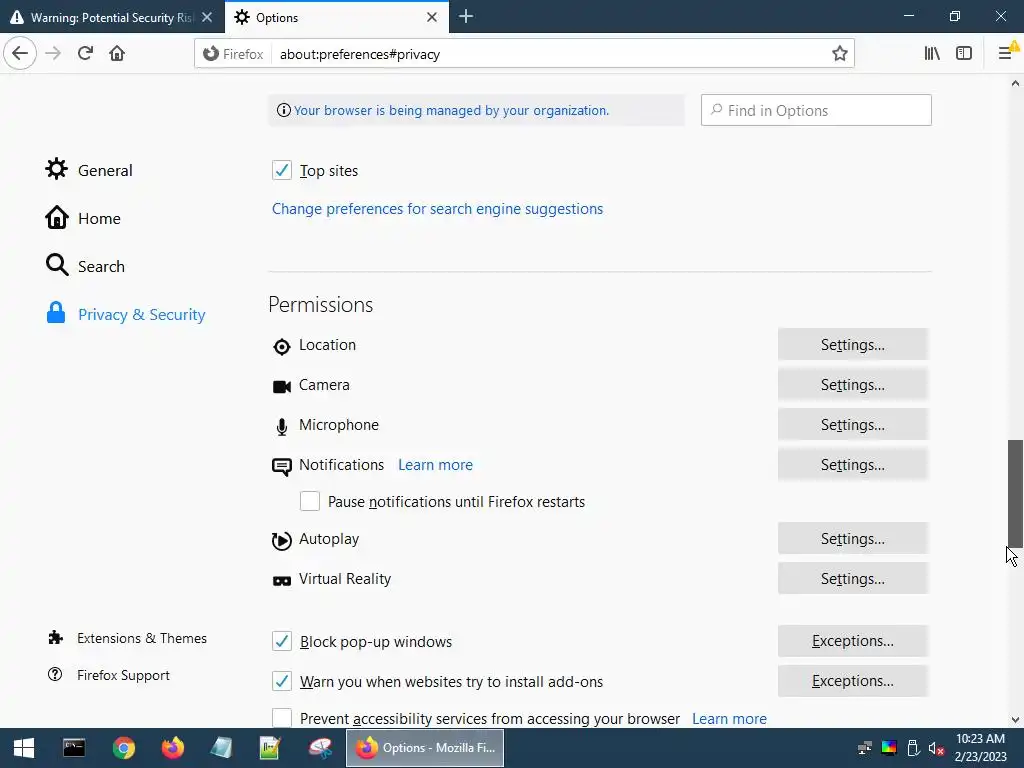Focus the Find in Options search box

click(816, 110)
